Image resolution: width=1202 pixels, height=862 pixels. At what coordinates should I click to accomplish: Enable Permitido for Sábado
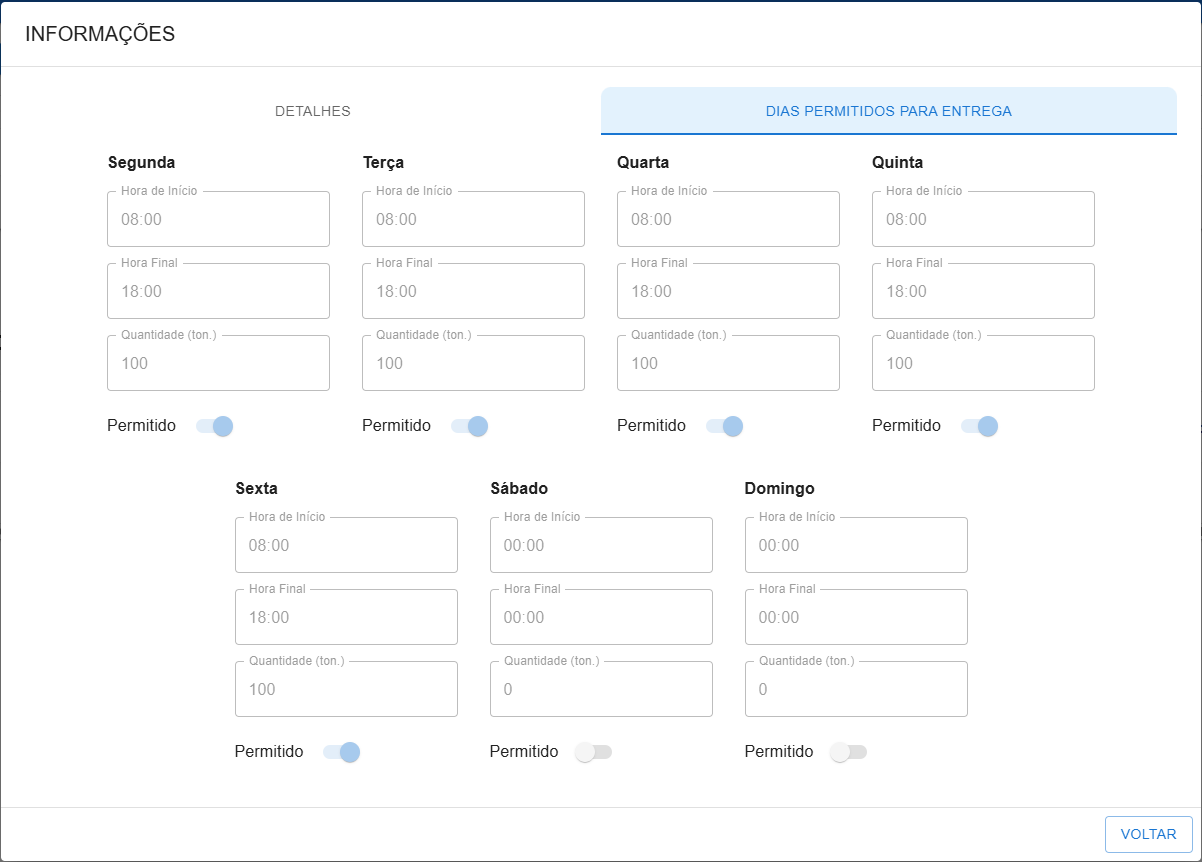point(594,752)
